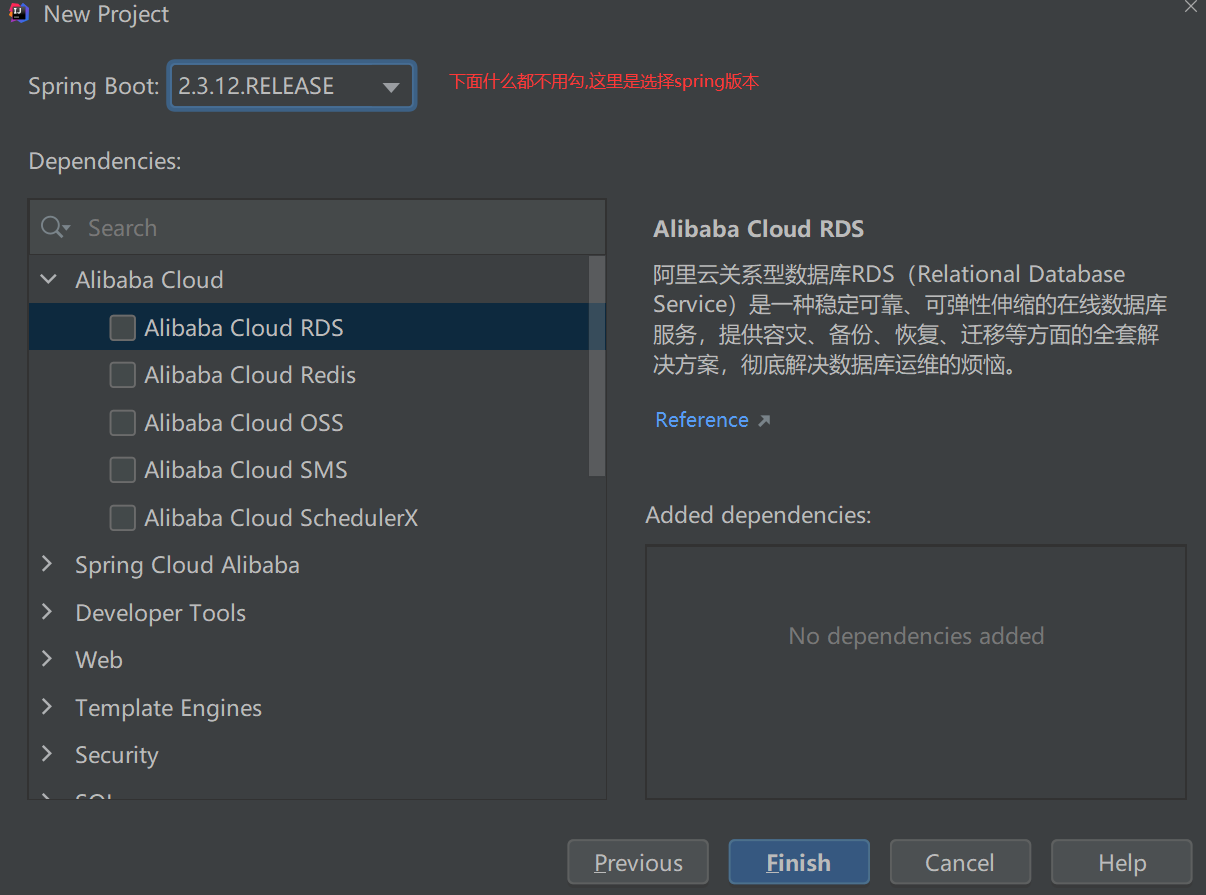Check the Alibaba Cloud Redis checkbox

pyautogui.click(x=123, y=375)
